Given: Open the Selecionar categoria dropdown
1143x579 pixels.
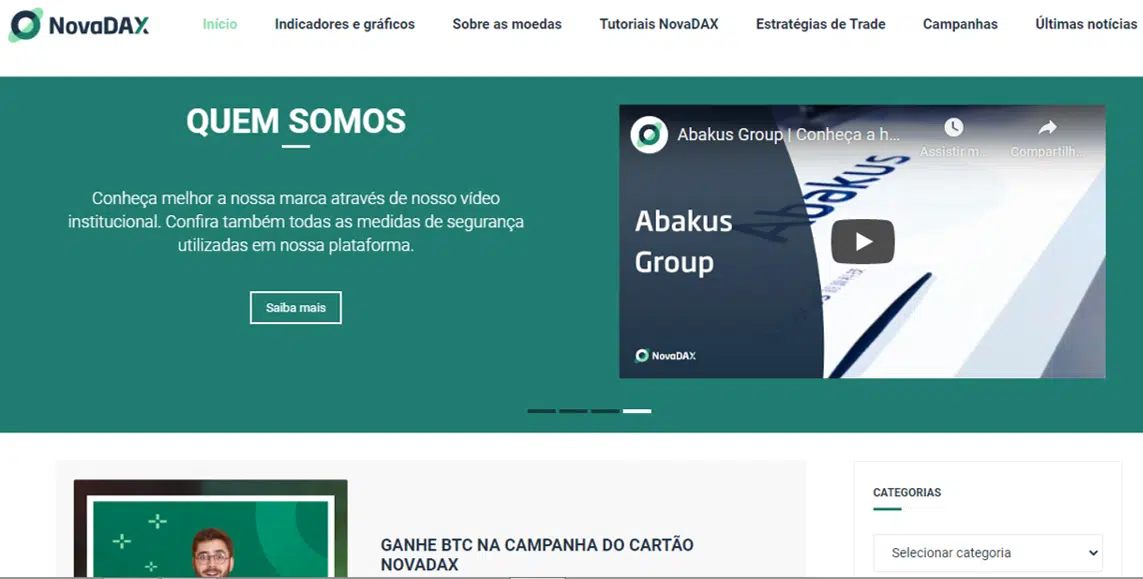Looking at the screenshot, I should [x=988, y=553].
